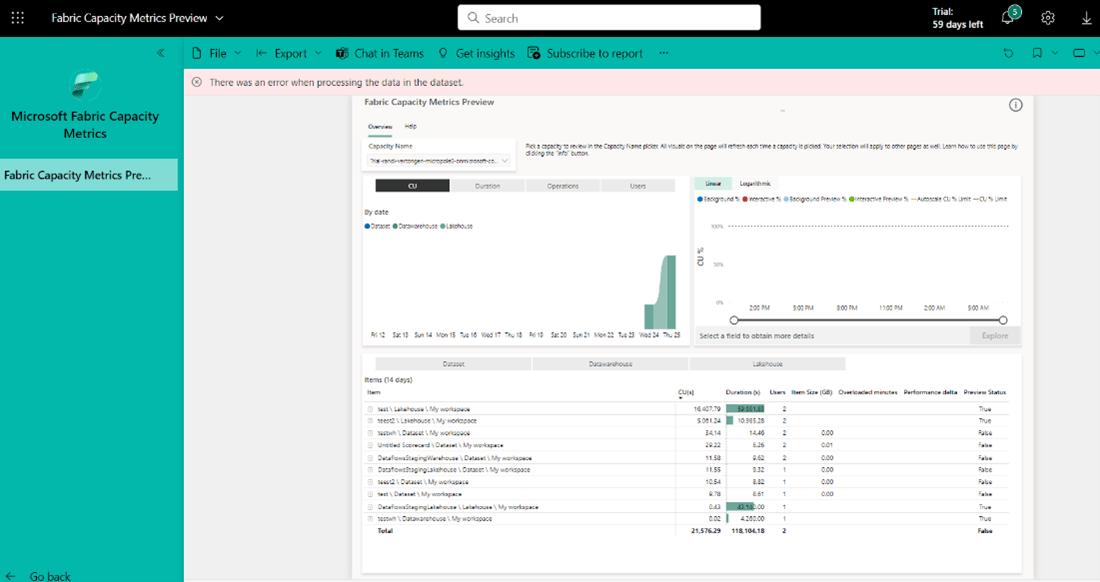Expand the testwh Dataset row icon
This screenshot has width=1100, height=582.
point(370,433)
